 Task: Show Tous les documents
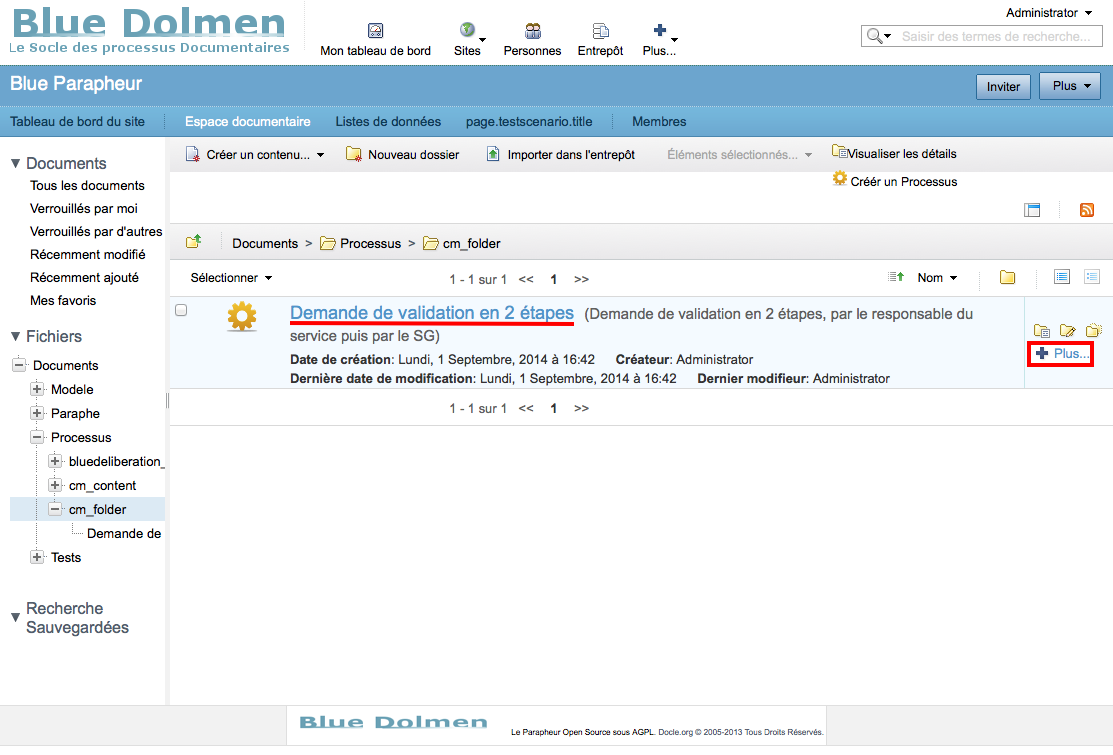coord(87,185)
